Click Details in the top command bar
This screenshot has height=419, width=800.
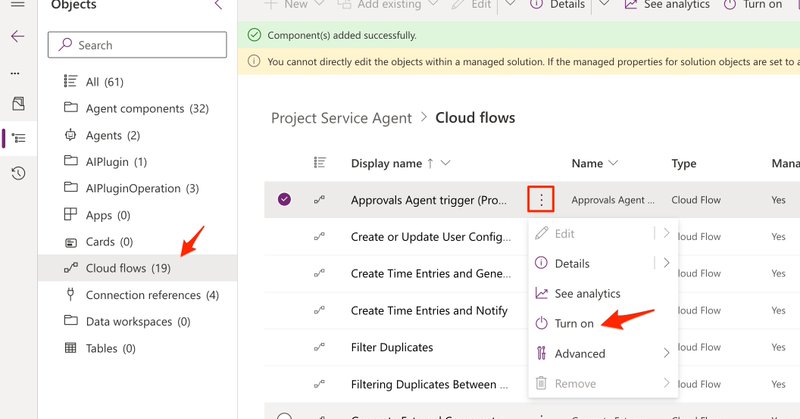click(x=558, y=5)
